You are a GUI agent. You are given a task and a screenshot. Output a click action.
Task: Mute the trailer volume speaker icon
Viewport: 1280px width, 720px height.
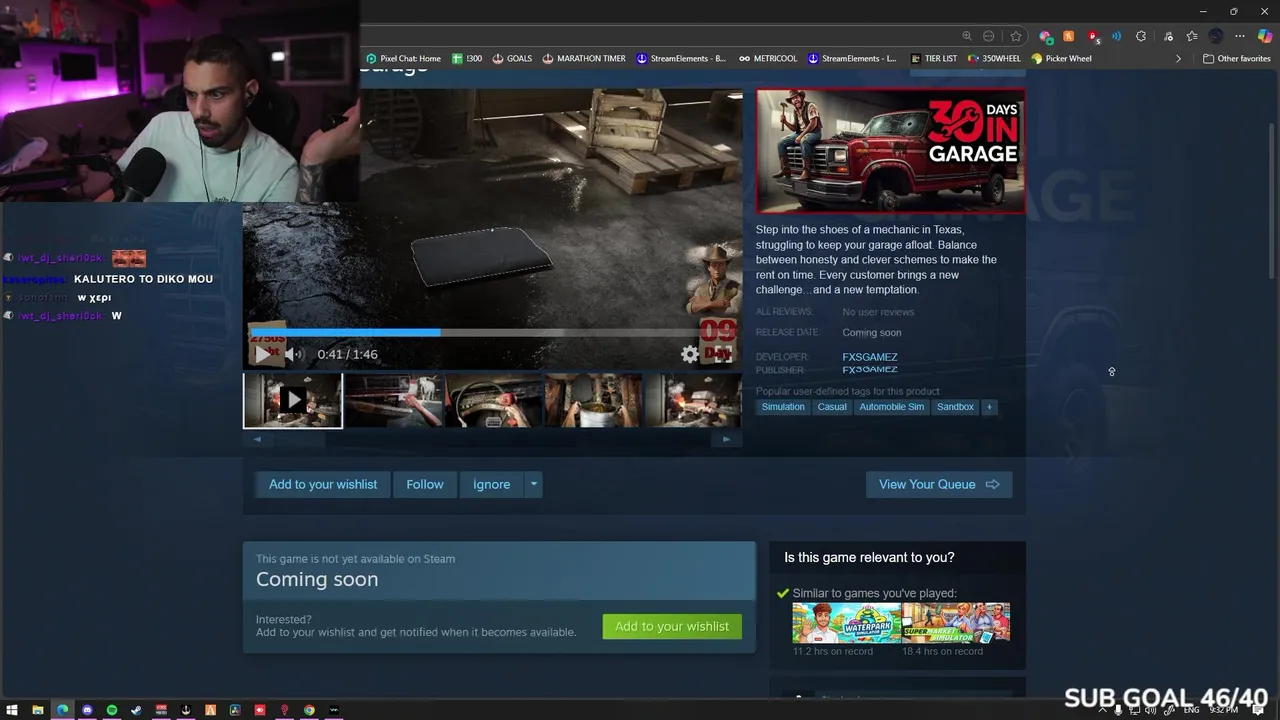pyautogui.click(x=293, y=354)
